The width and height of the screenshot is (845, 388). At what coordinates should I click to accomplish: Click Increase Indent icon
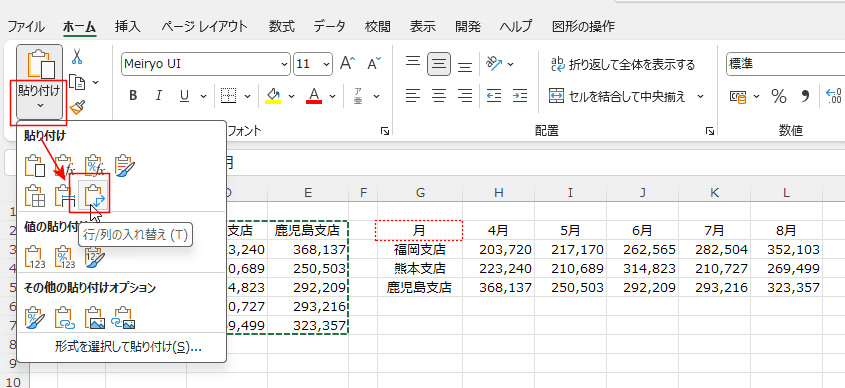tap(520, 96)
